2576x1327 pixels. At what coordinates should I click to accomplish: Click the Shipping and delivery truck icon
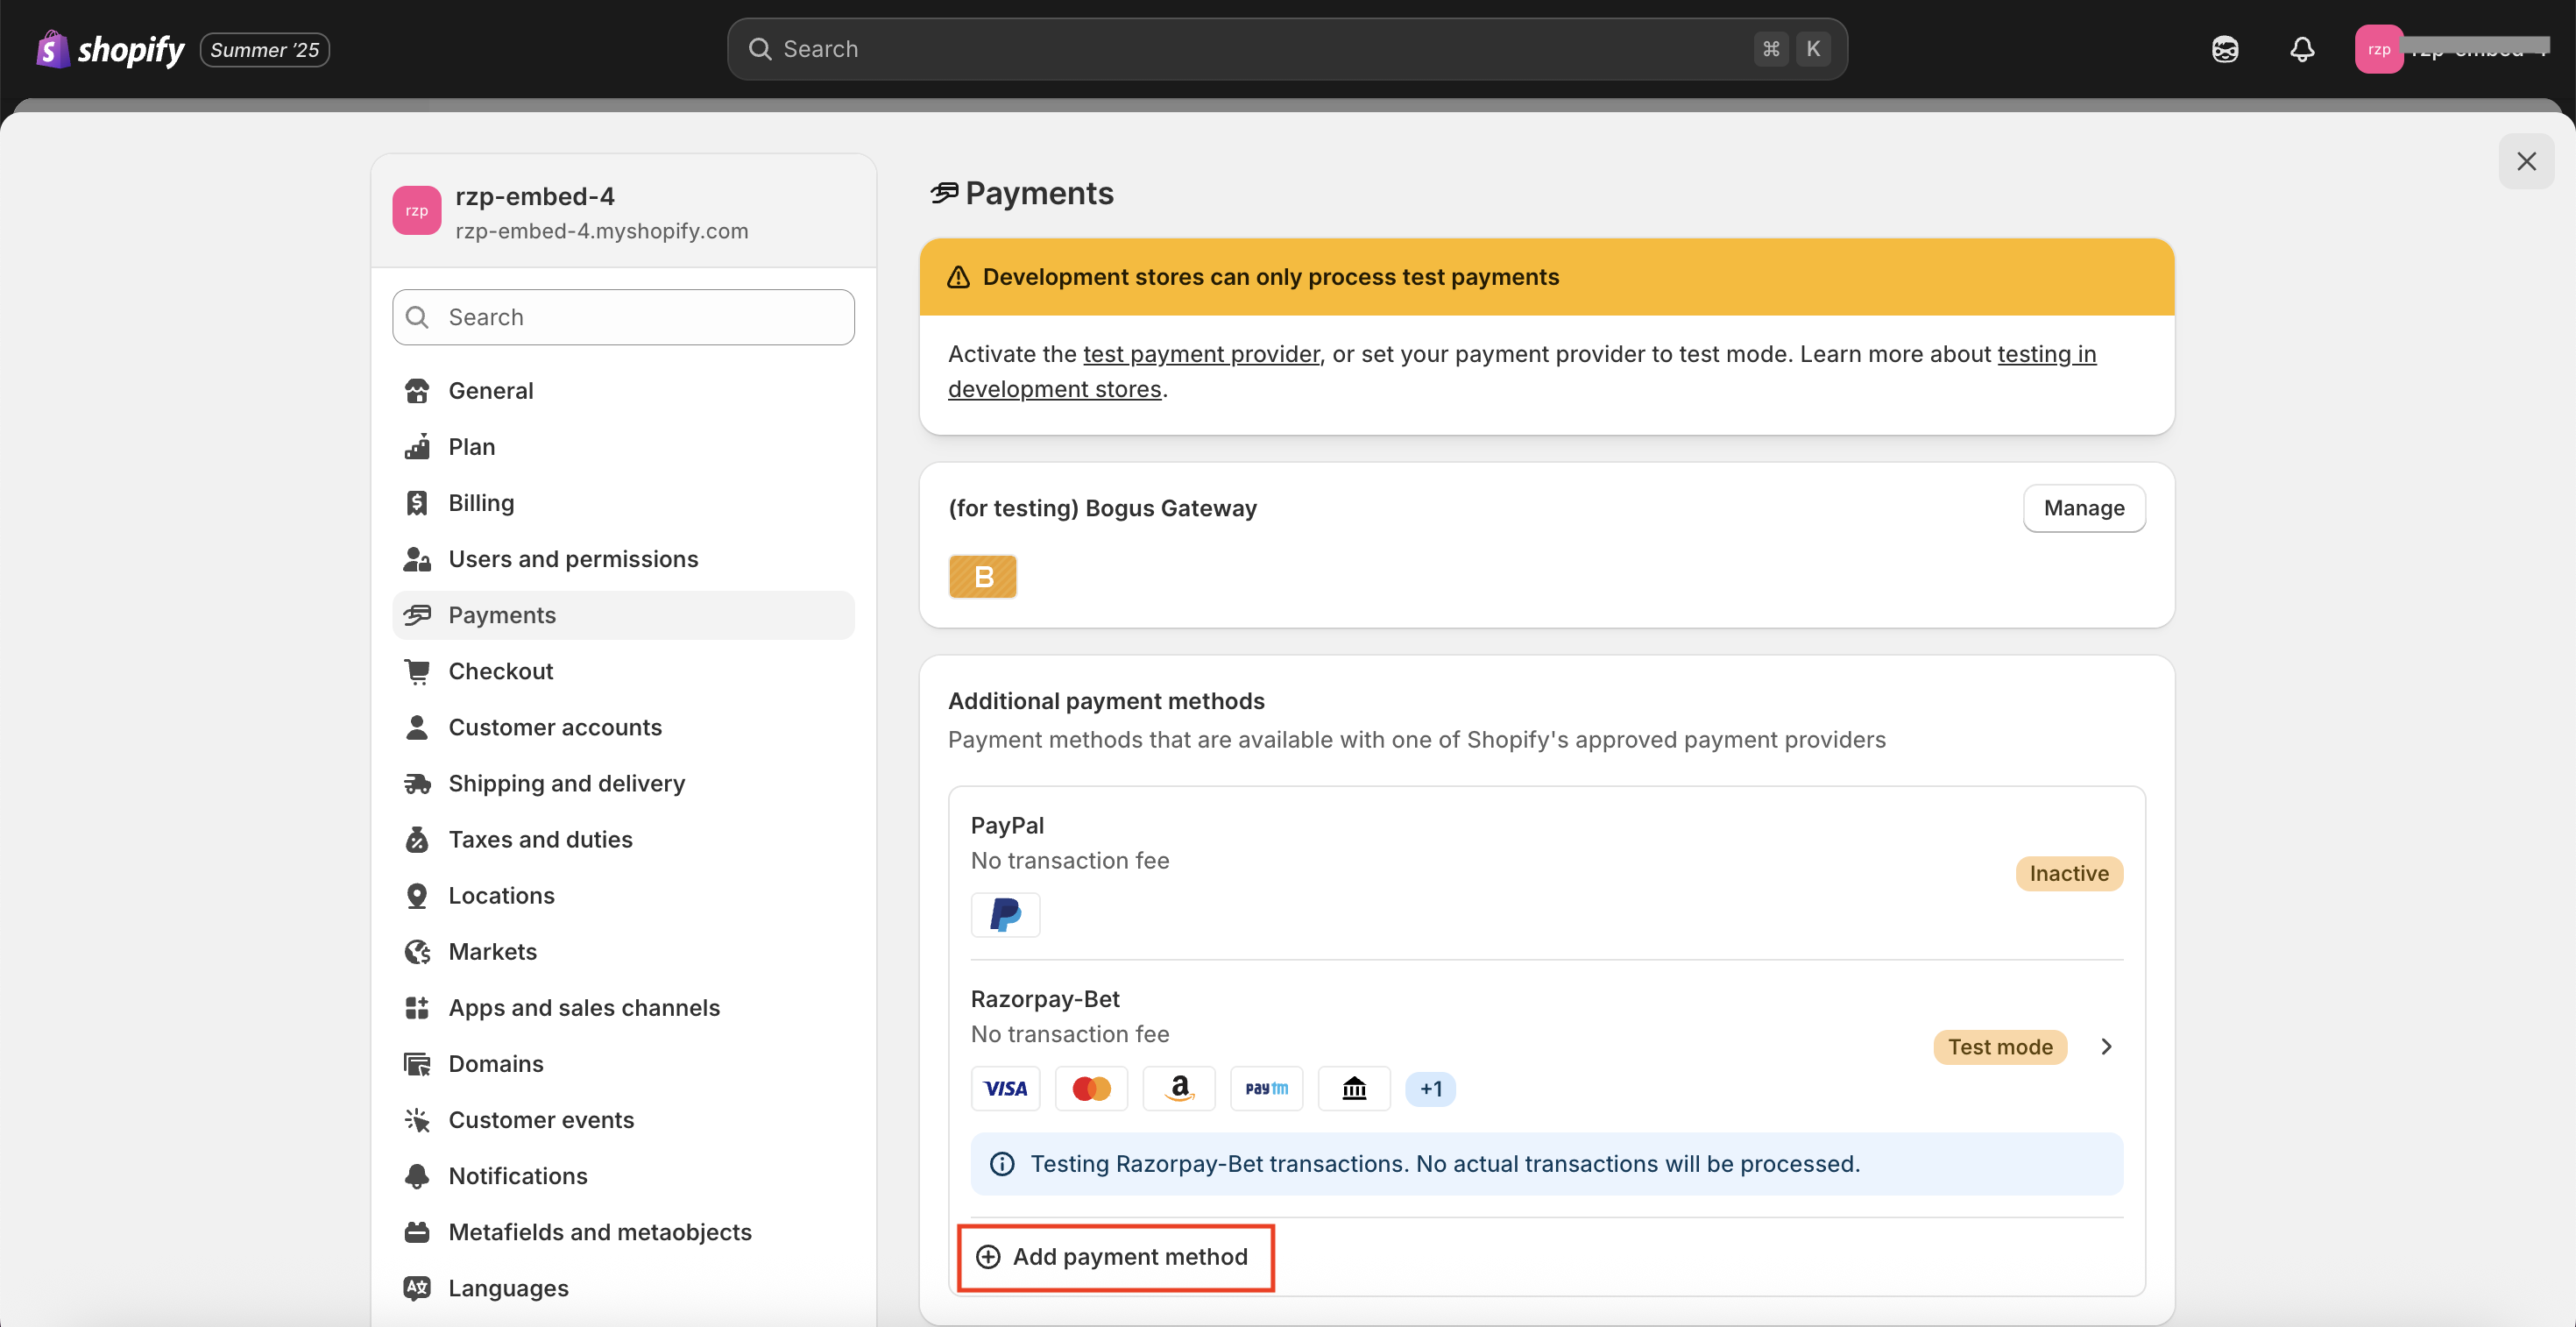click(417, 783)
